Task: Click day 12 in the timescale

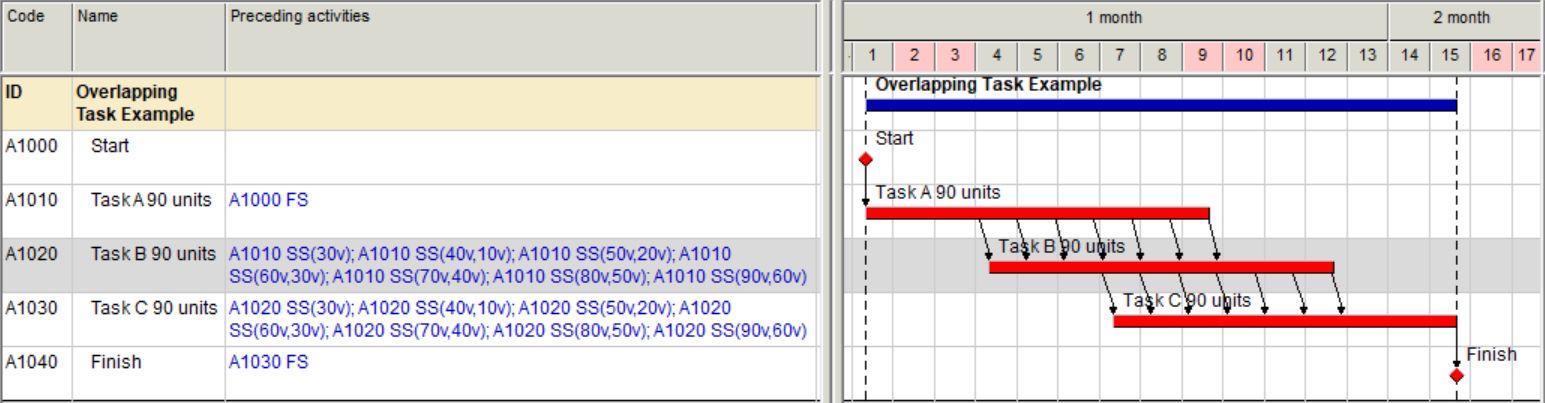Action: (1326, 56)
